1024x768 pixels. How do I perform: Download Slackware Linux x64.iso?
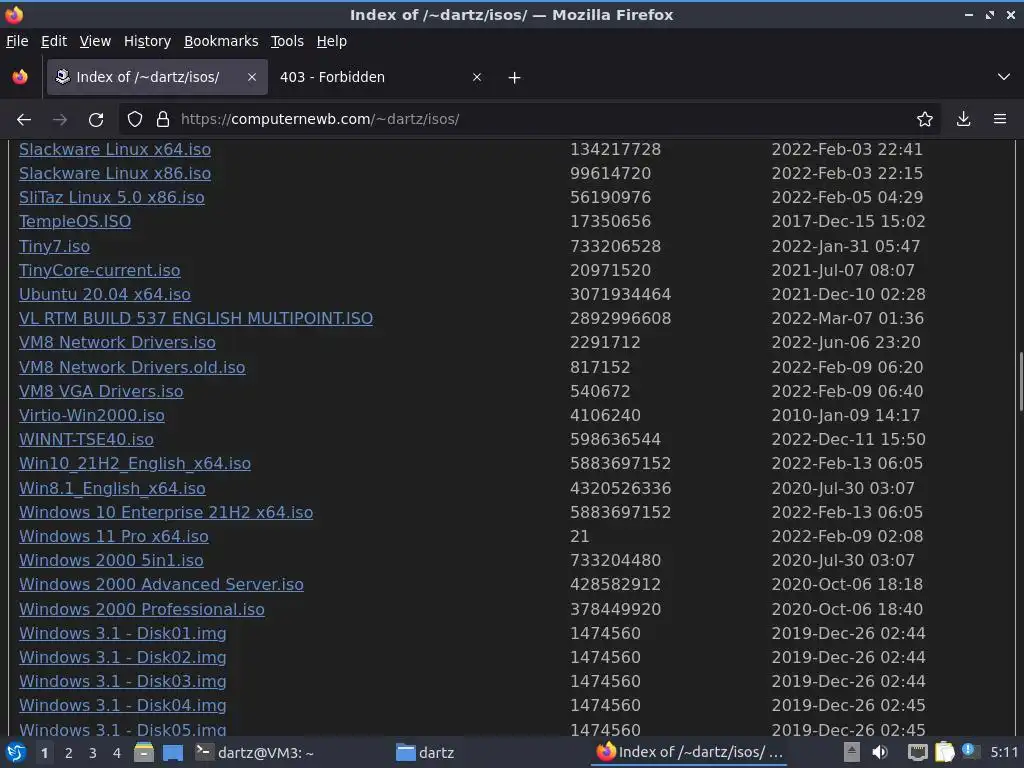click(x=115, y=150)
